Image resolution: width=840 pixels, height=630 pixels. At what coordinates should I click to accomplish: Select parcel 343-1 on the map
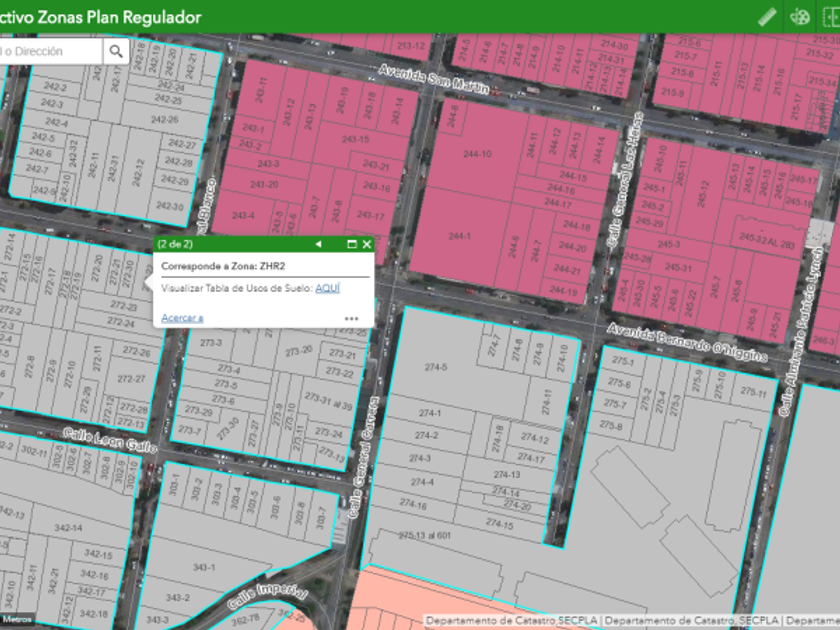[204, 567]
